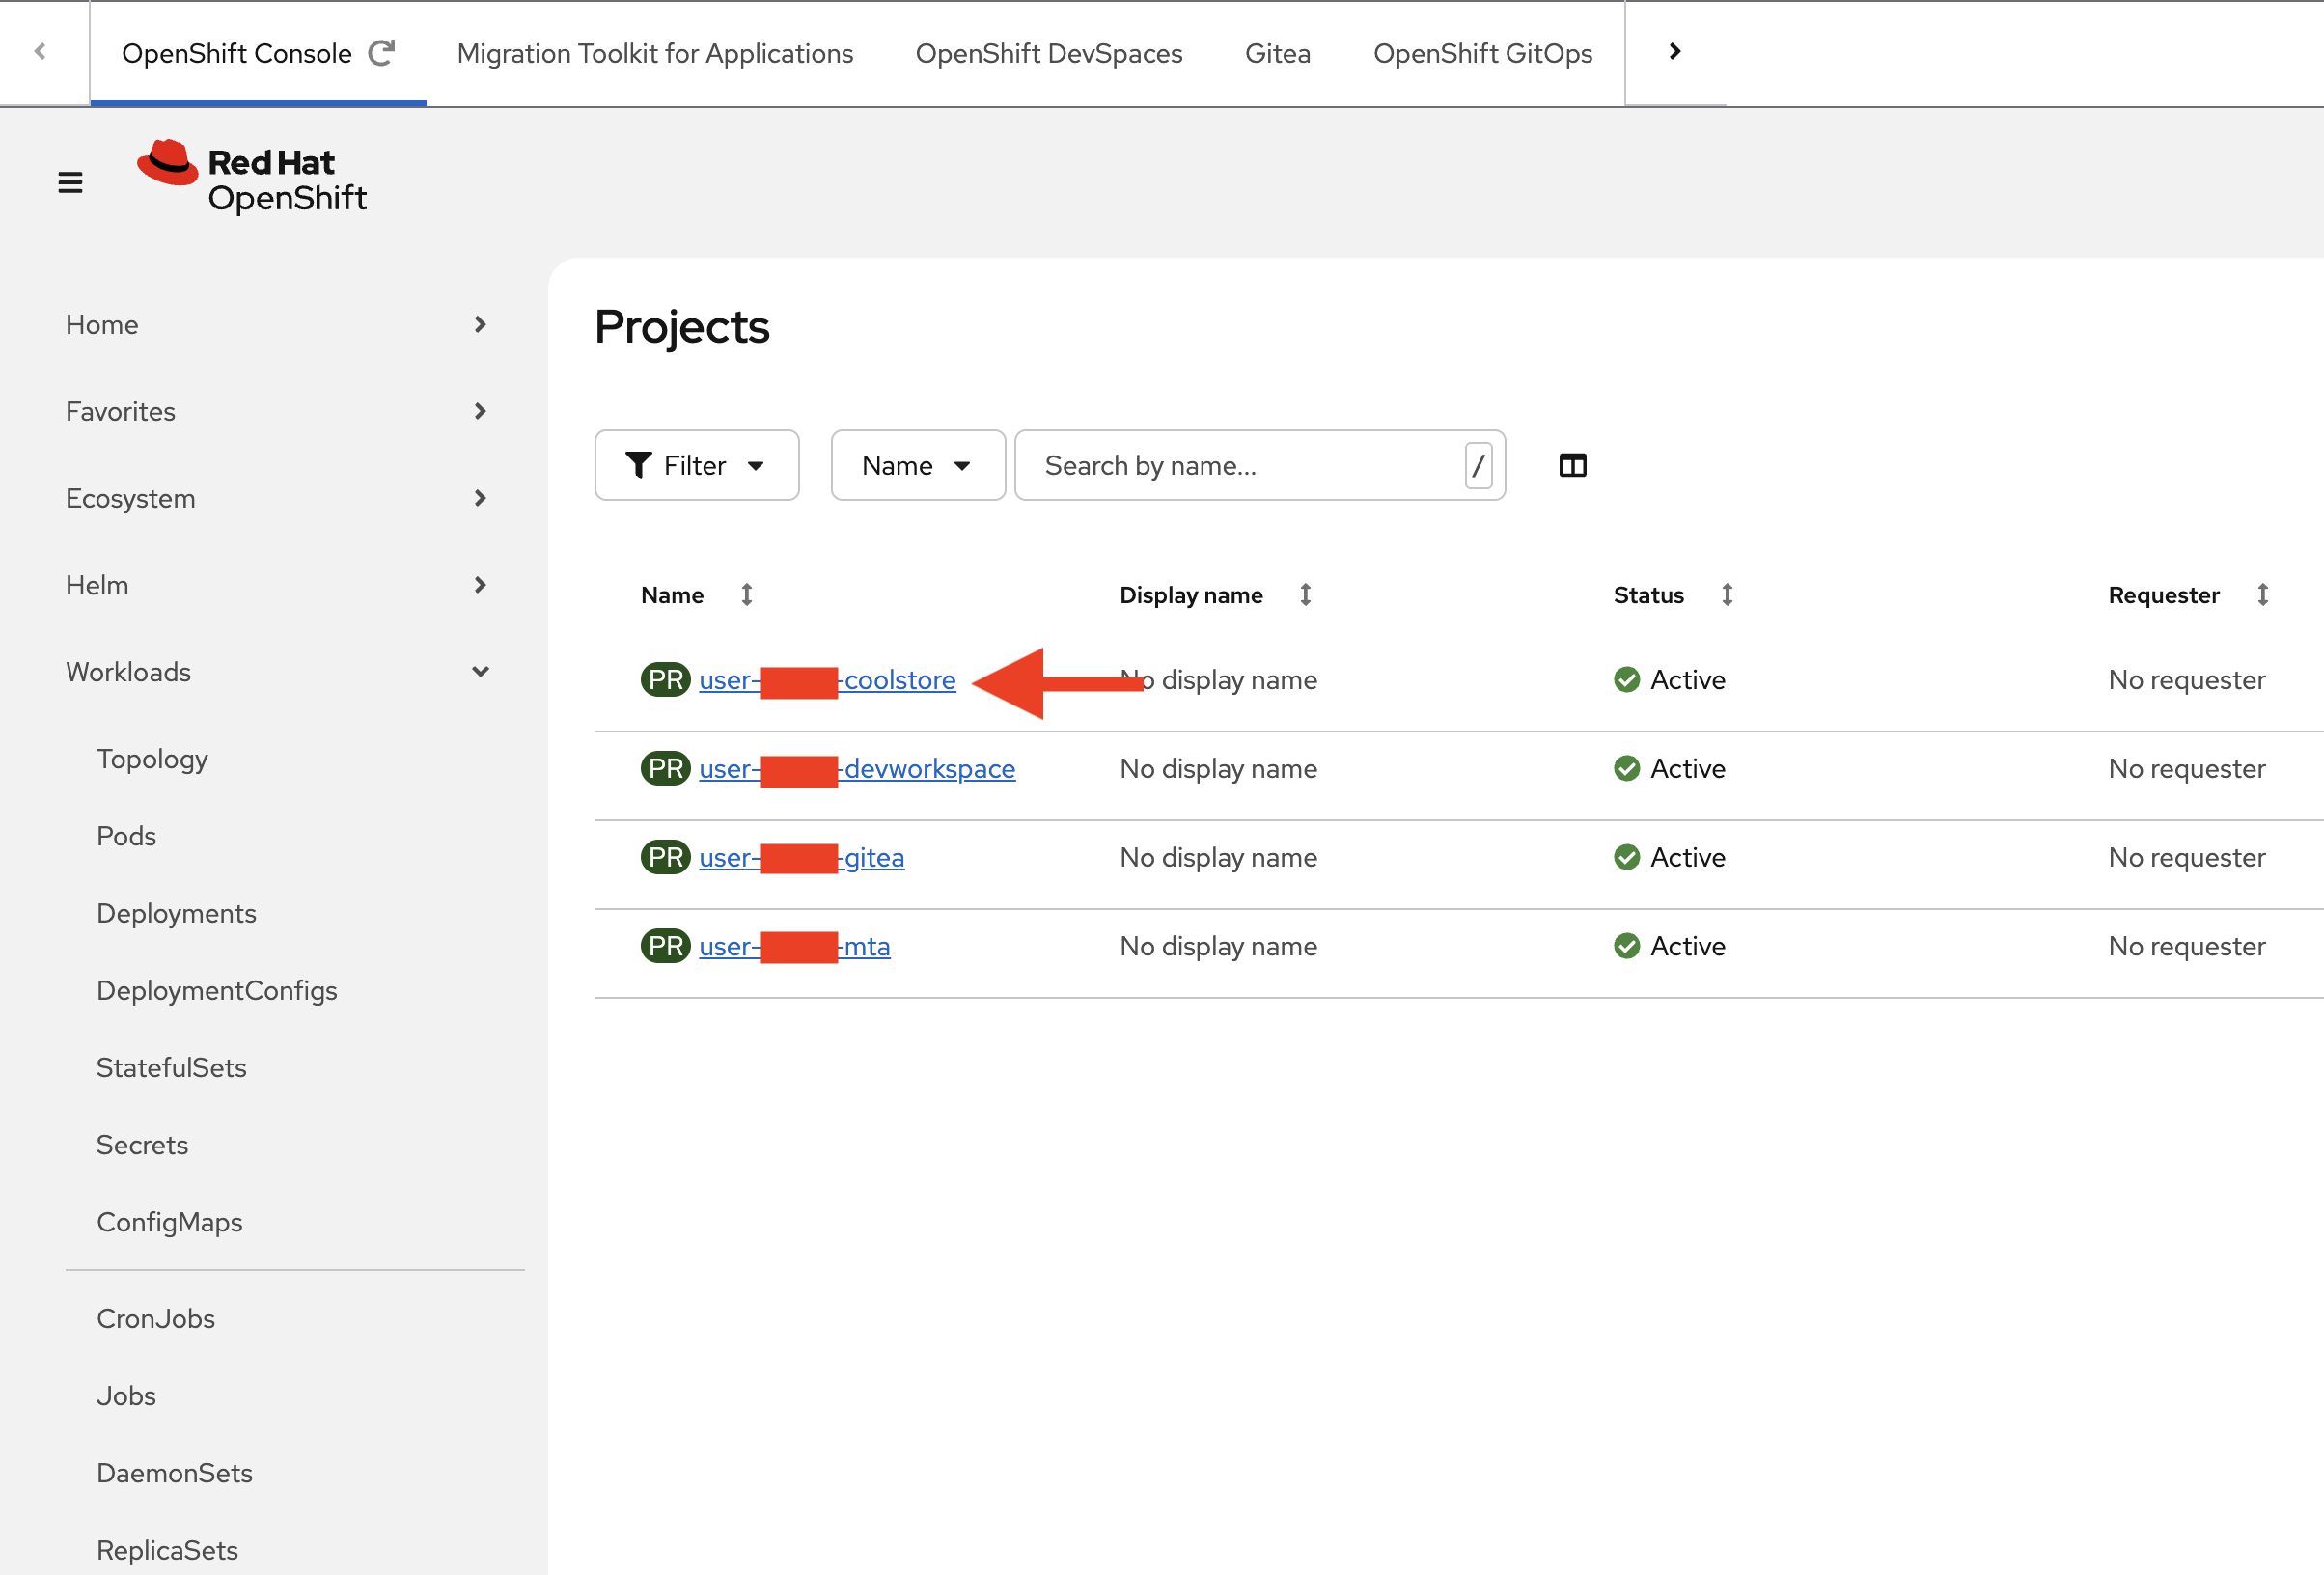Click the reload icon on OpenShift Console tab
Image resolution: width=2324 pixels, height=1575 pixels.
382,53
